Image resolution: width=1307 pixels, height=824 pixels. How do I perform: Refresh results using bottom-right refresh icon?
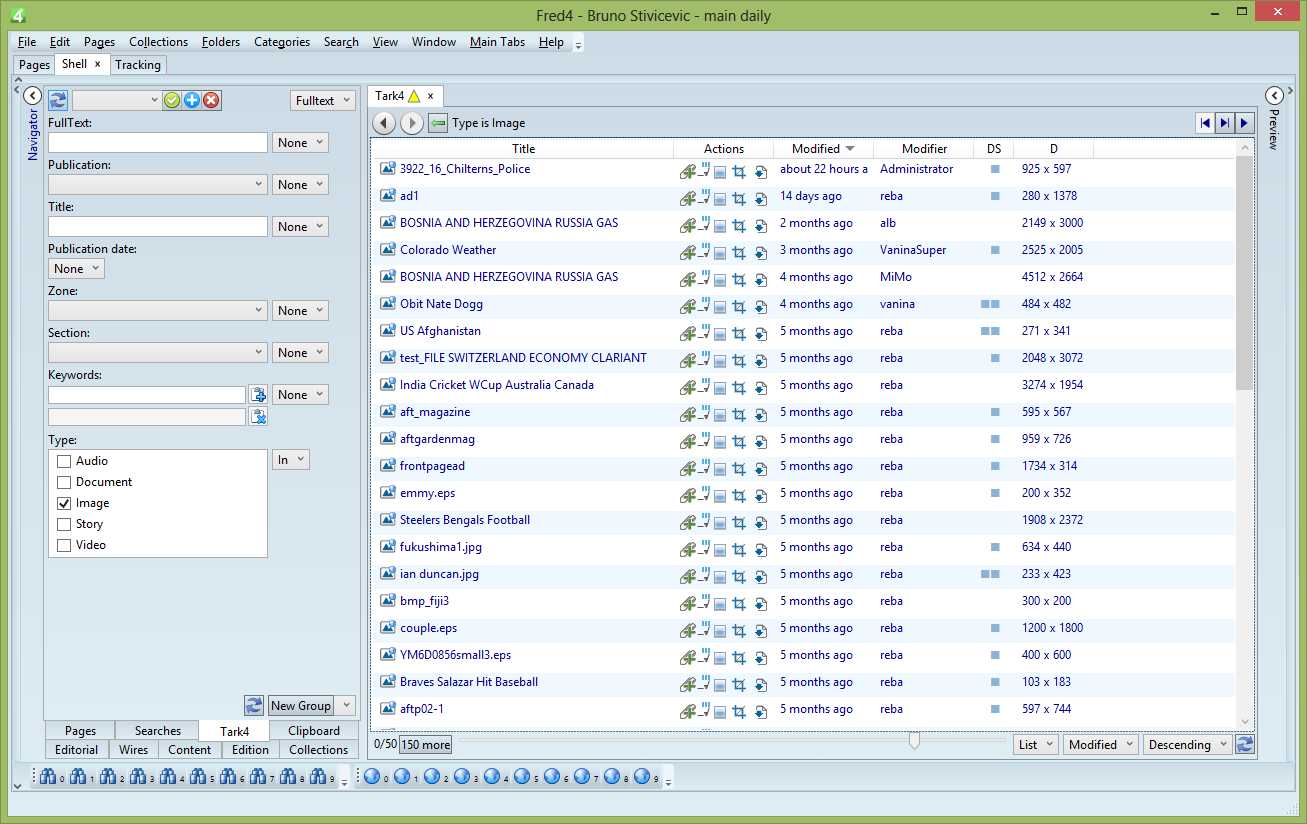(1245, 744)
